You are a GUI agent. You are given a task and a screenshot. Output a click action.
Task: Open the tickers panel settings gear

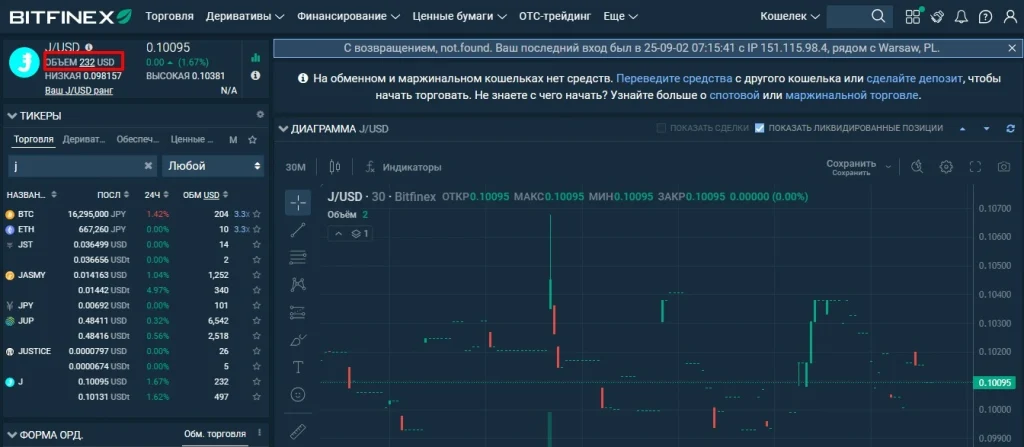point(260,114)
